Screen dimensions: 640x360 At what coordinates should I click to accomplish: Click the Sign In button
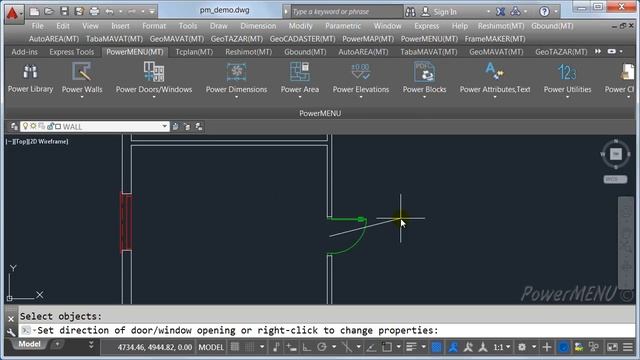pos(439,12)
